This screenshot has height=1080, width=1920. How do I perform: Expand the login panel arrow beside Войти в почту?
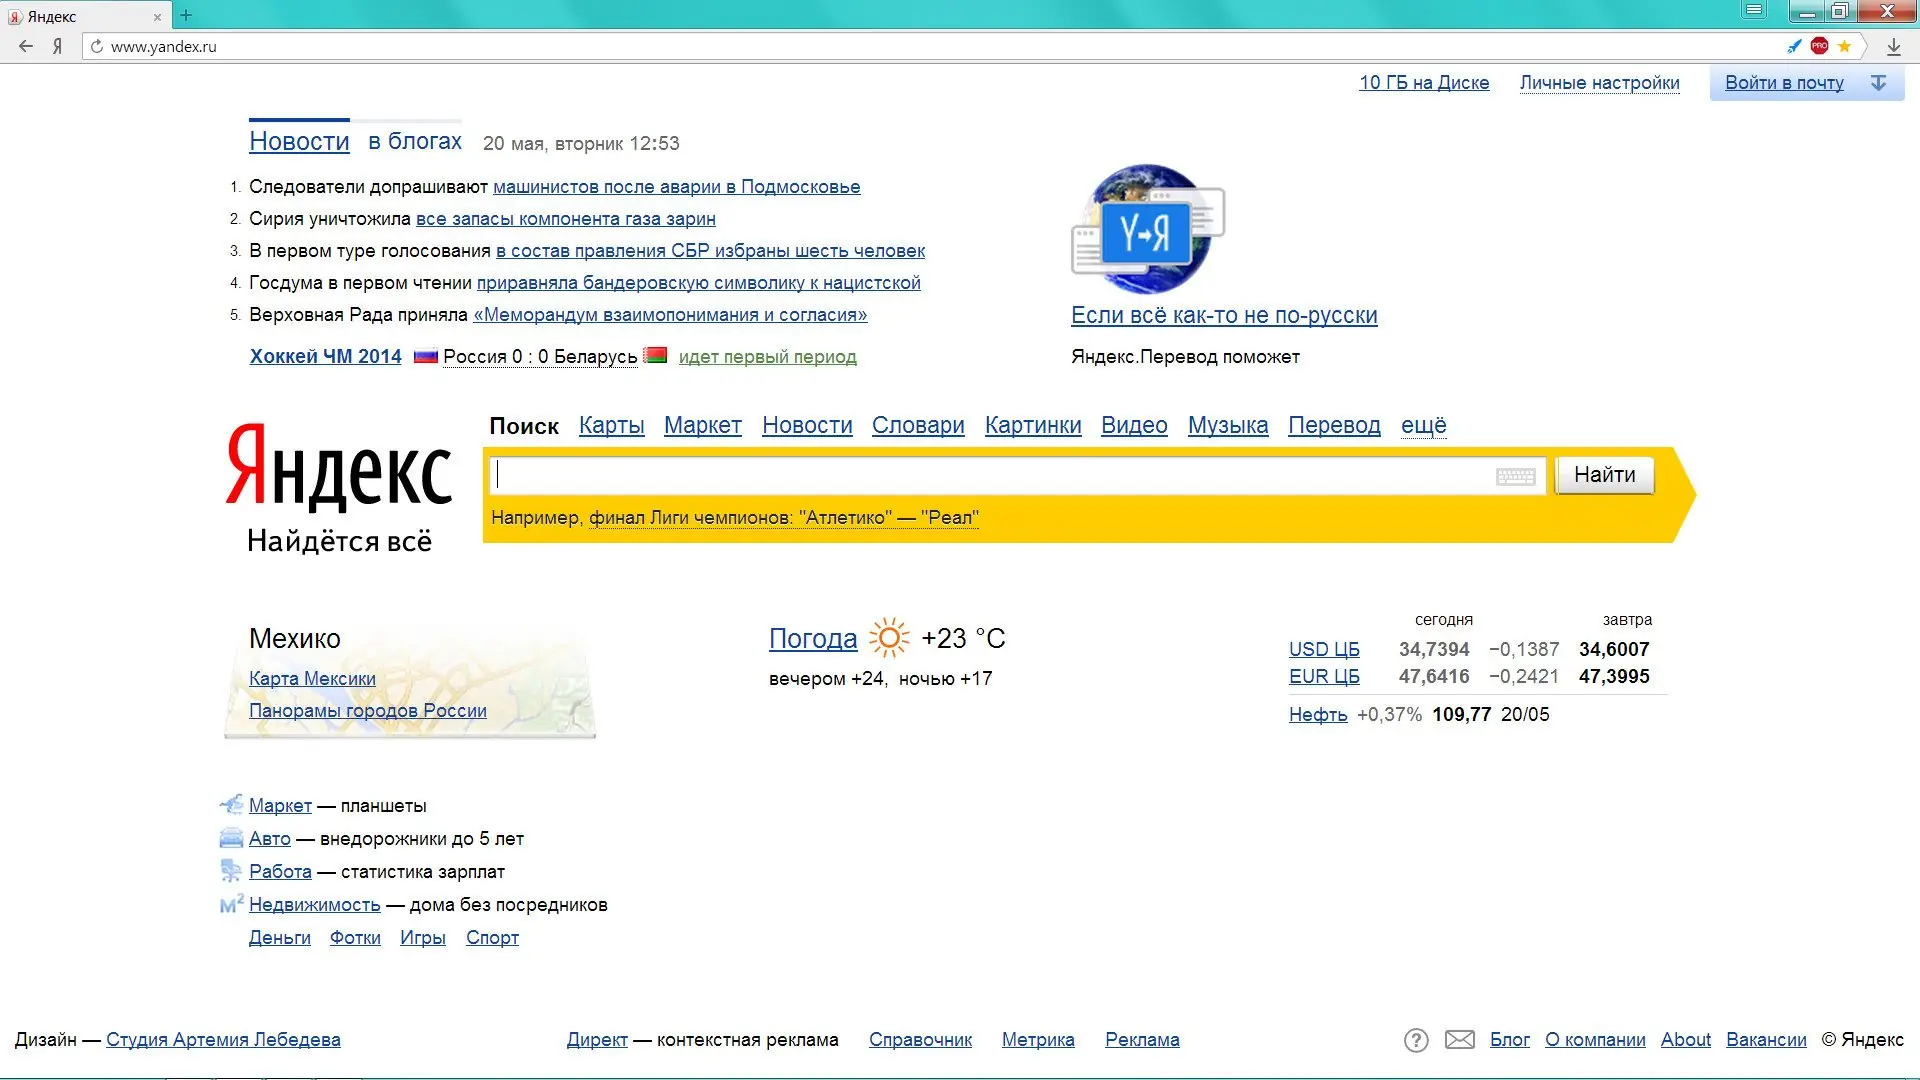[x=1879, y=83]
